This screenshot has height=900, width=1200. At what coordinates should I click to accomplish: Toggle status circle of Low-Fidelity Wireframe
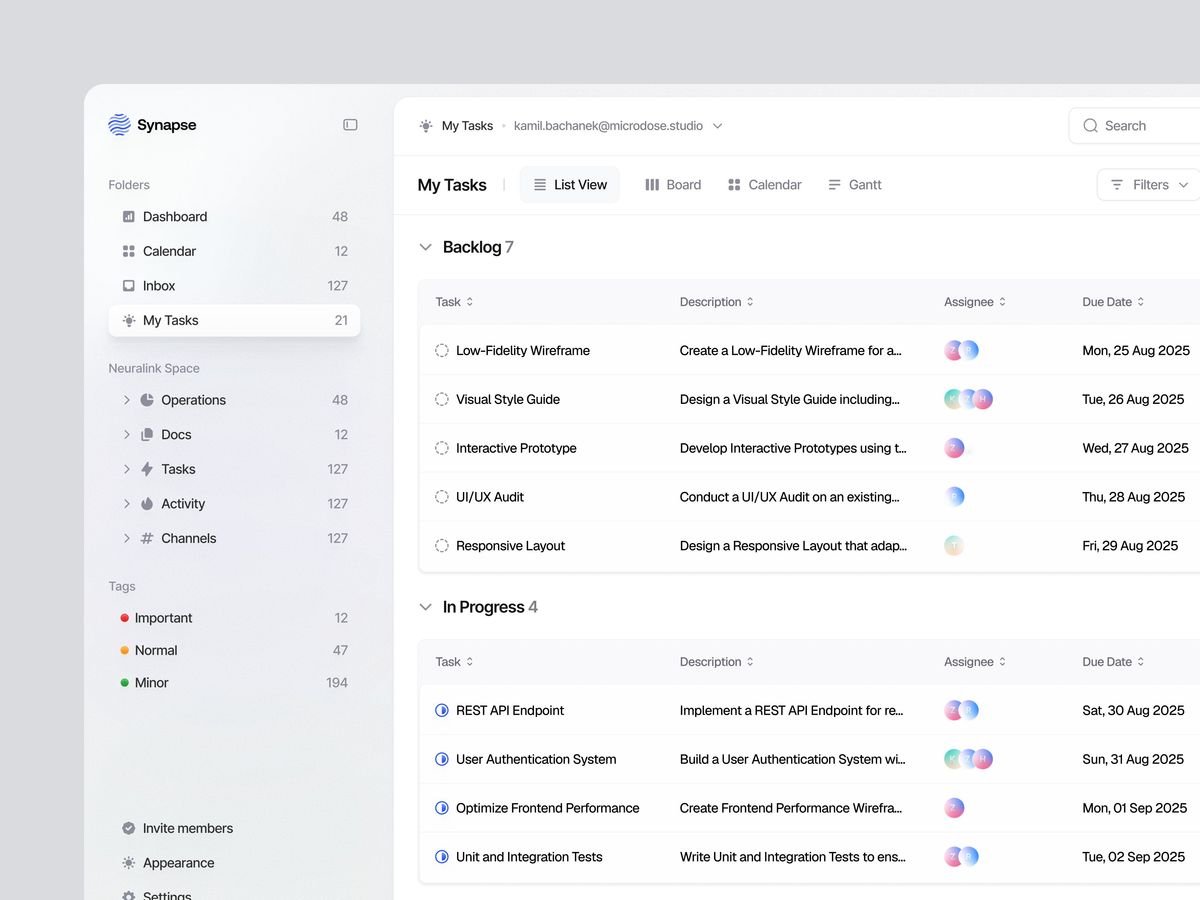tap(442, 351)
